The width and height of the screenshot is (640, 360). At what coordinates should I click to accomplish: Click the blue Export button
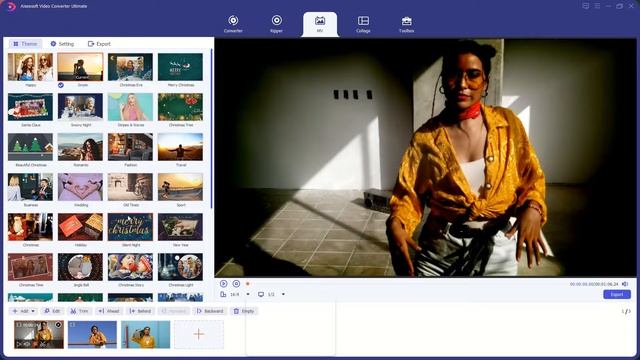tap(617, 294)
